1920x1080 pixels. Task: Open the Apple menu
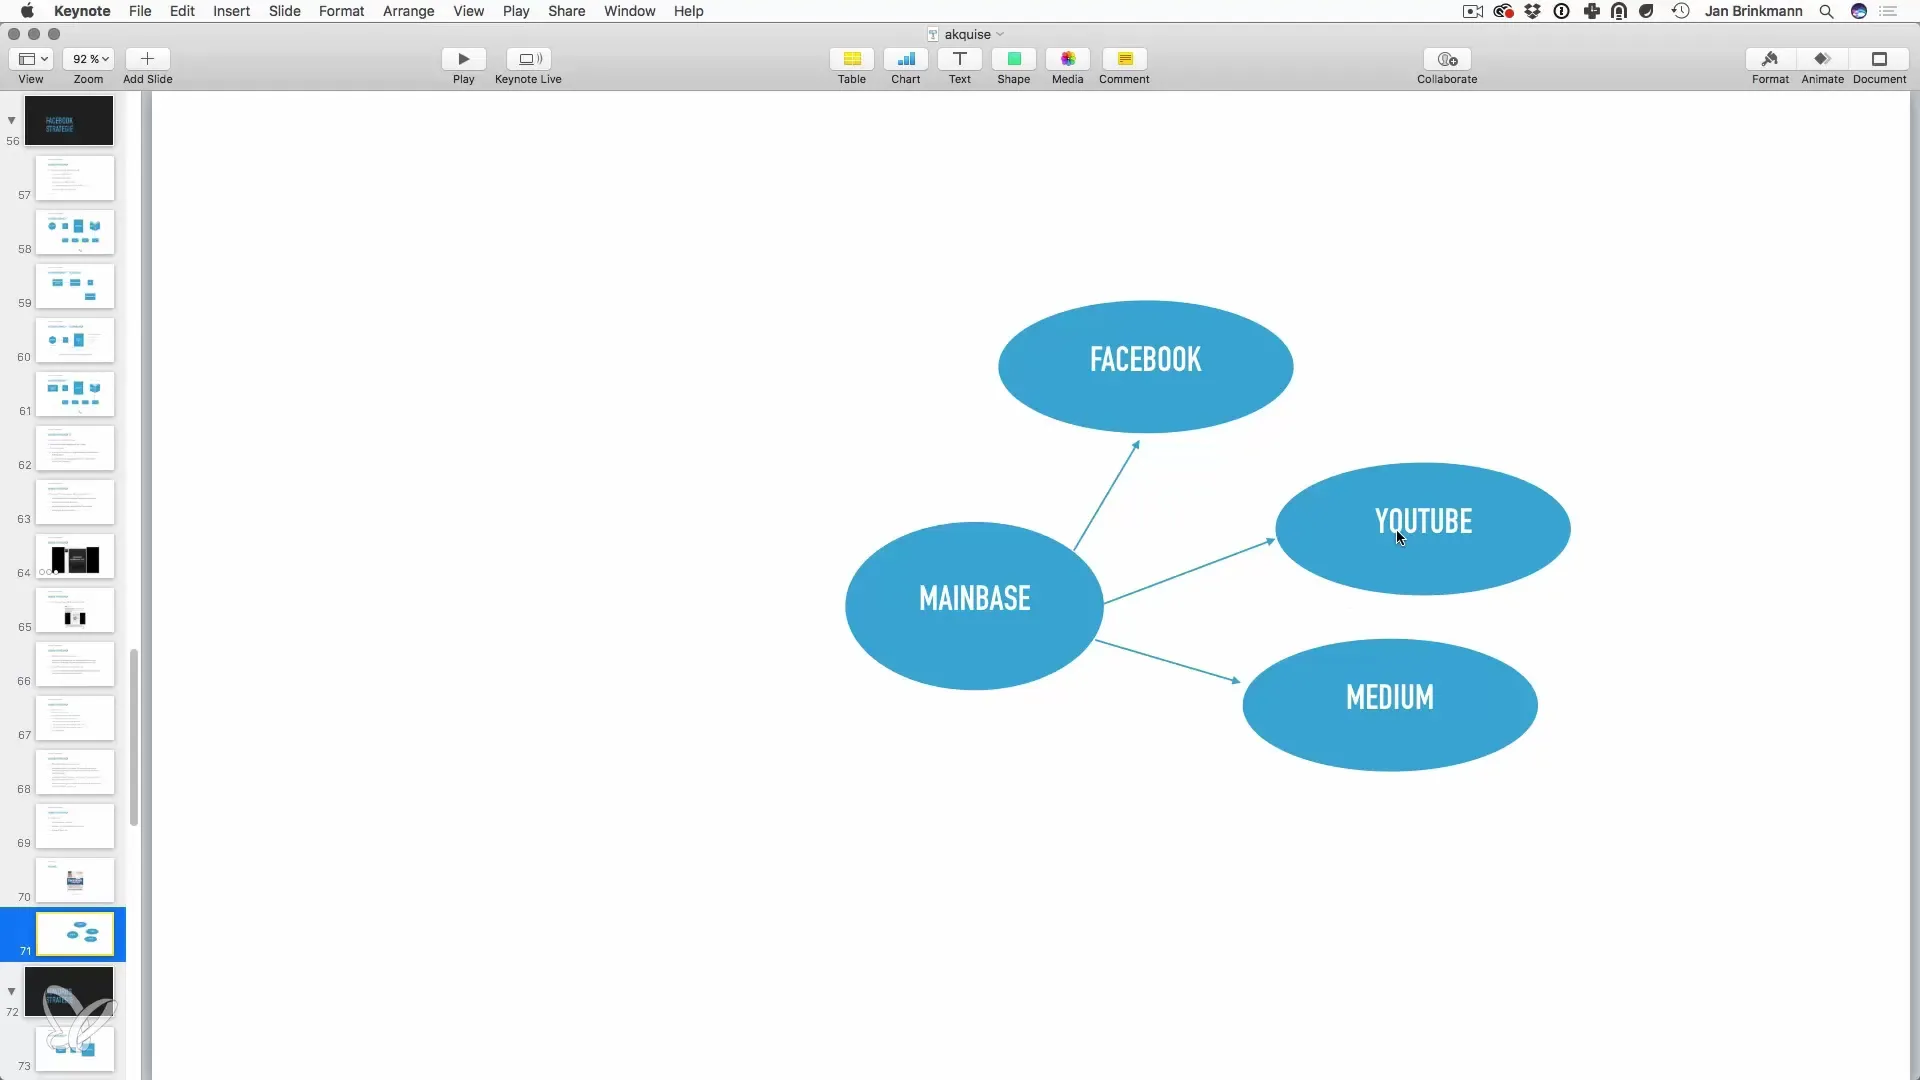tap(27, 11)
